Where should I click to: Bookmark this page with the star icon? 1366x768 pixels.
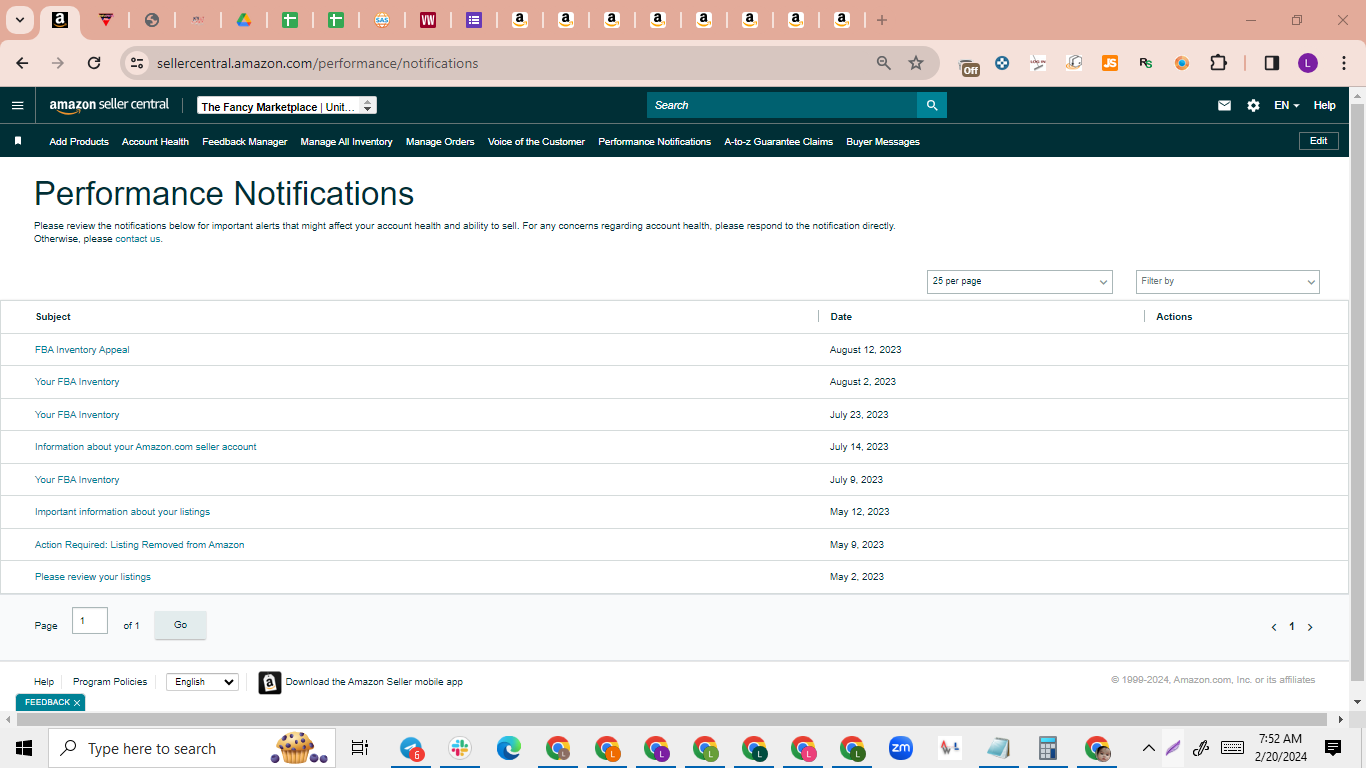tap(916, 63)
